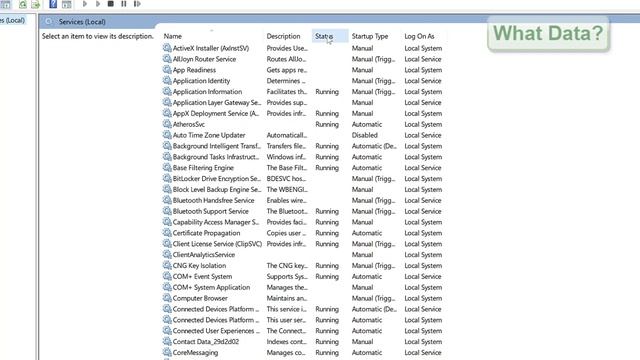This screenshot has width=640, height=360.
Task: Click description 'Enables wire..' of Bluetooth Handsfree Service
Action: pyautogui.click(x=287, y=200)
